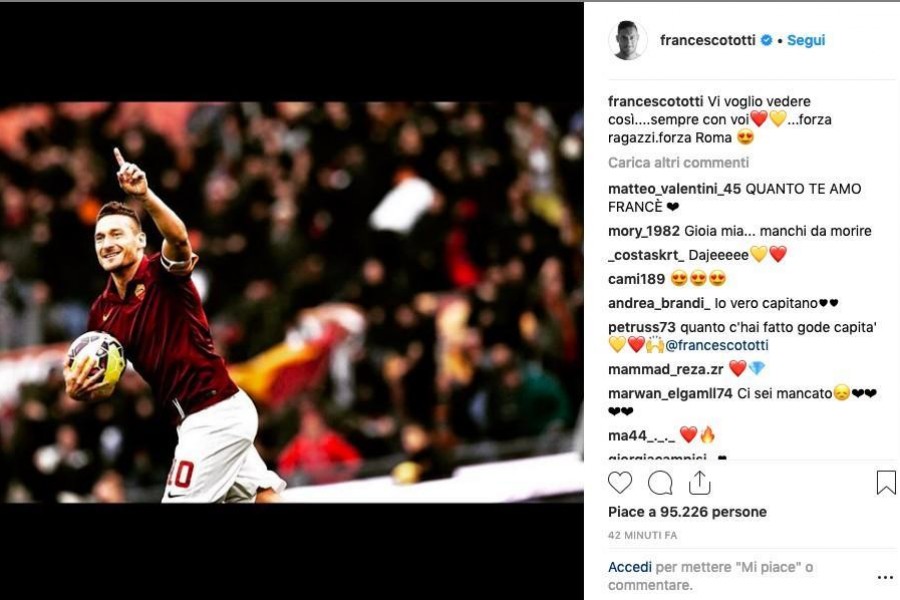Click the Totti celebration photo
This screenshot has height=600, width=900.
(292, 302)
